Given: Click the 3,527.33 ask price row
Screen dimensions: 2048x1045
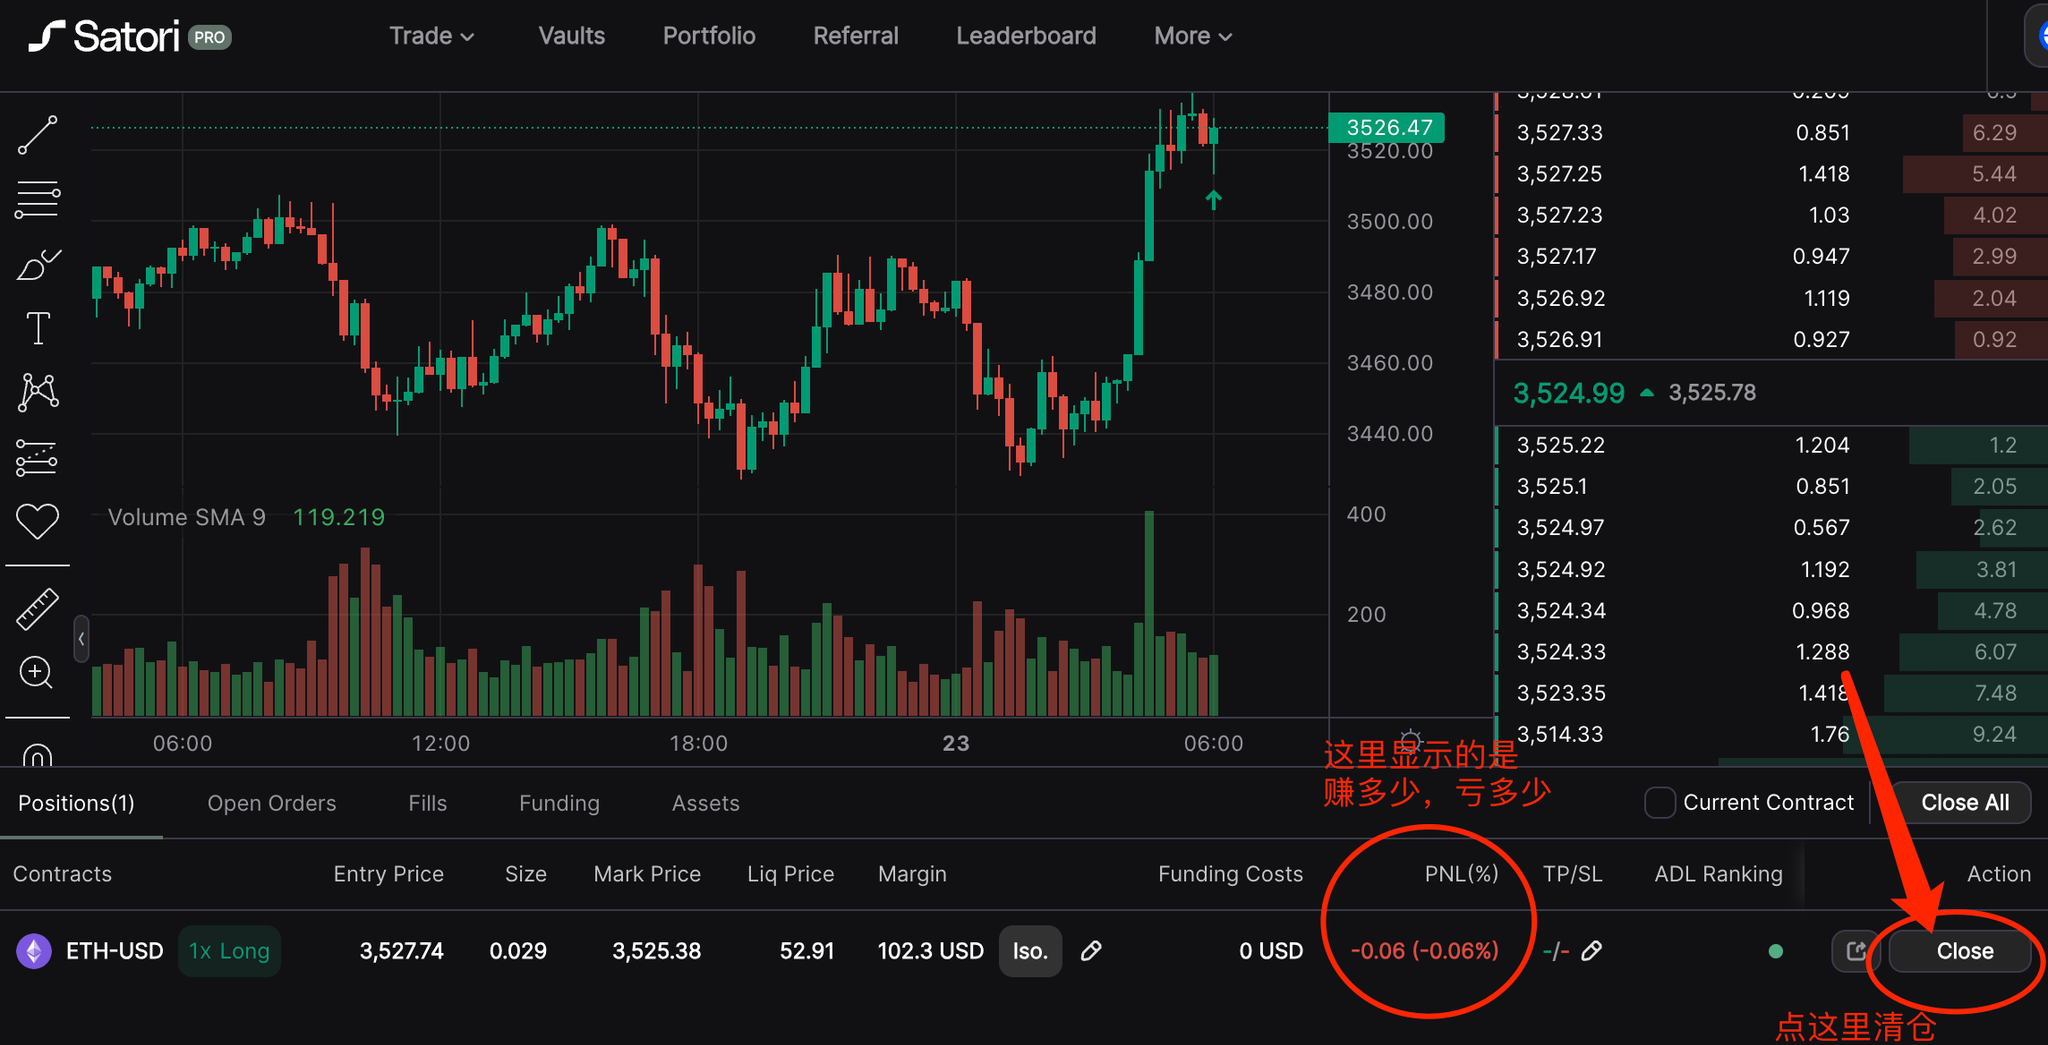Looking at the screenshot, I should pos(1560,133).
